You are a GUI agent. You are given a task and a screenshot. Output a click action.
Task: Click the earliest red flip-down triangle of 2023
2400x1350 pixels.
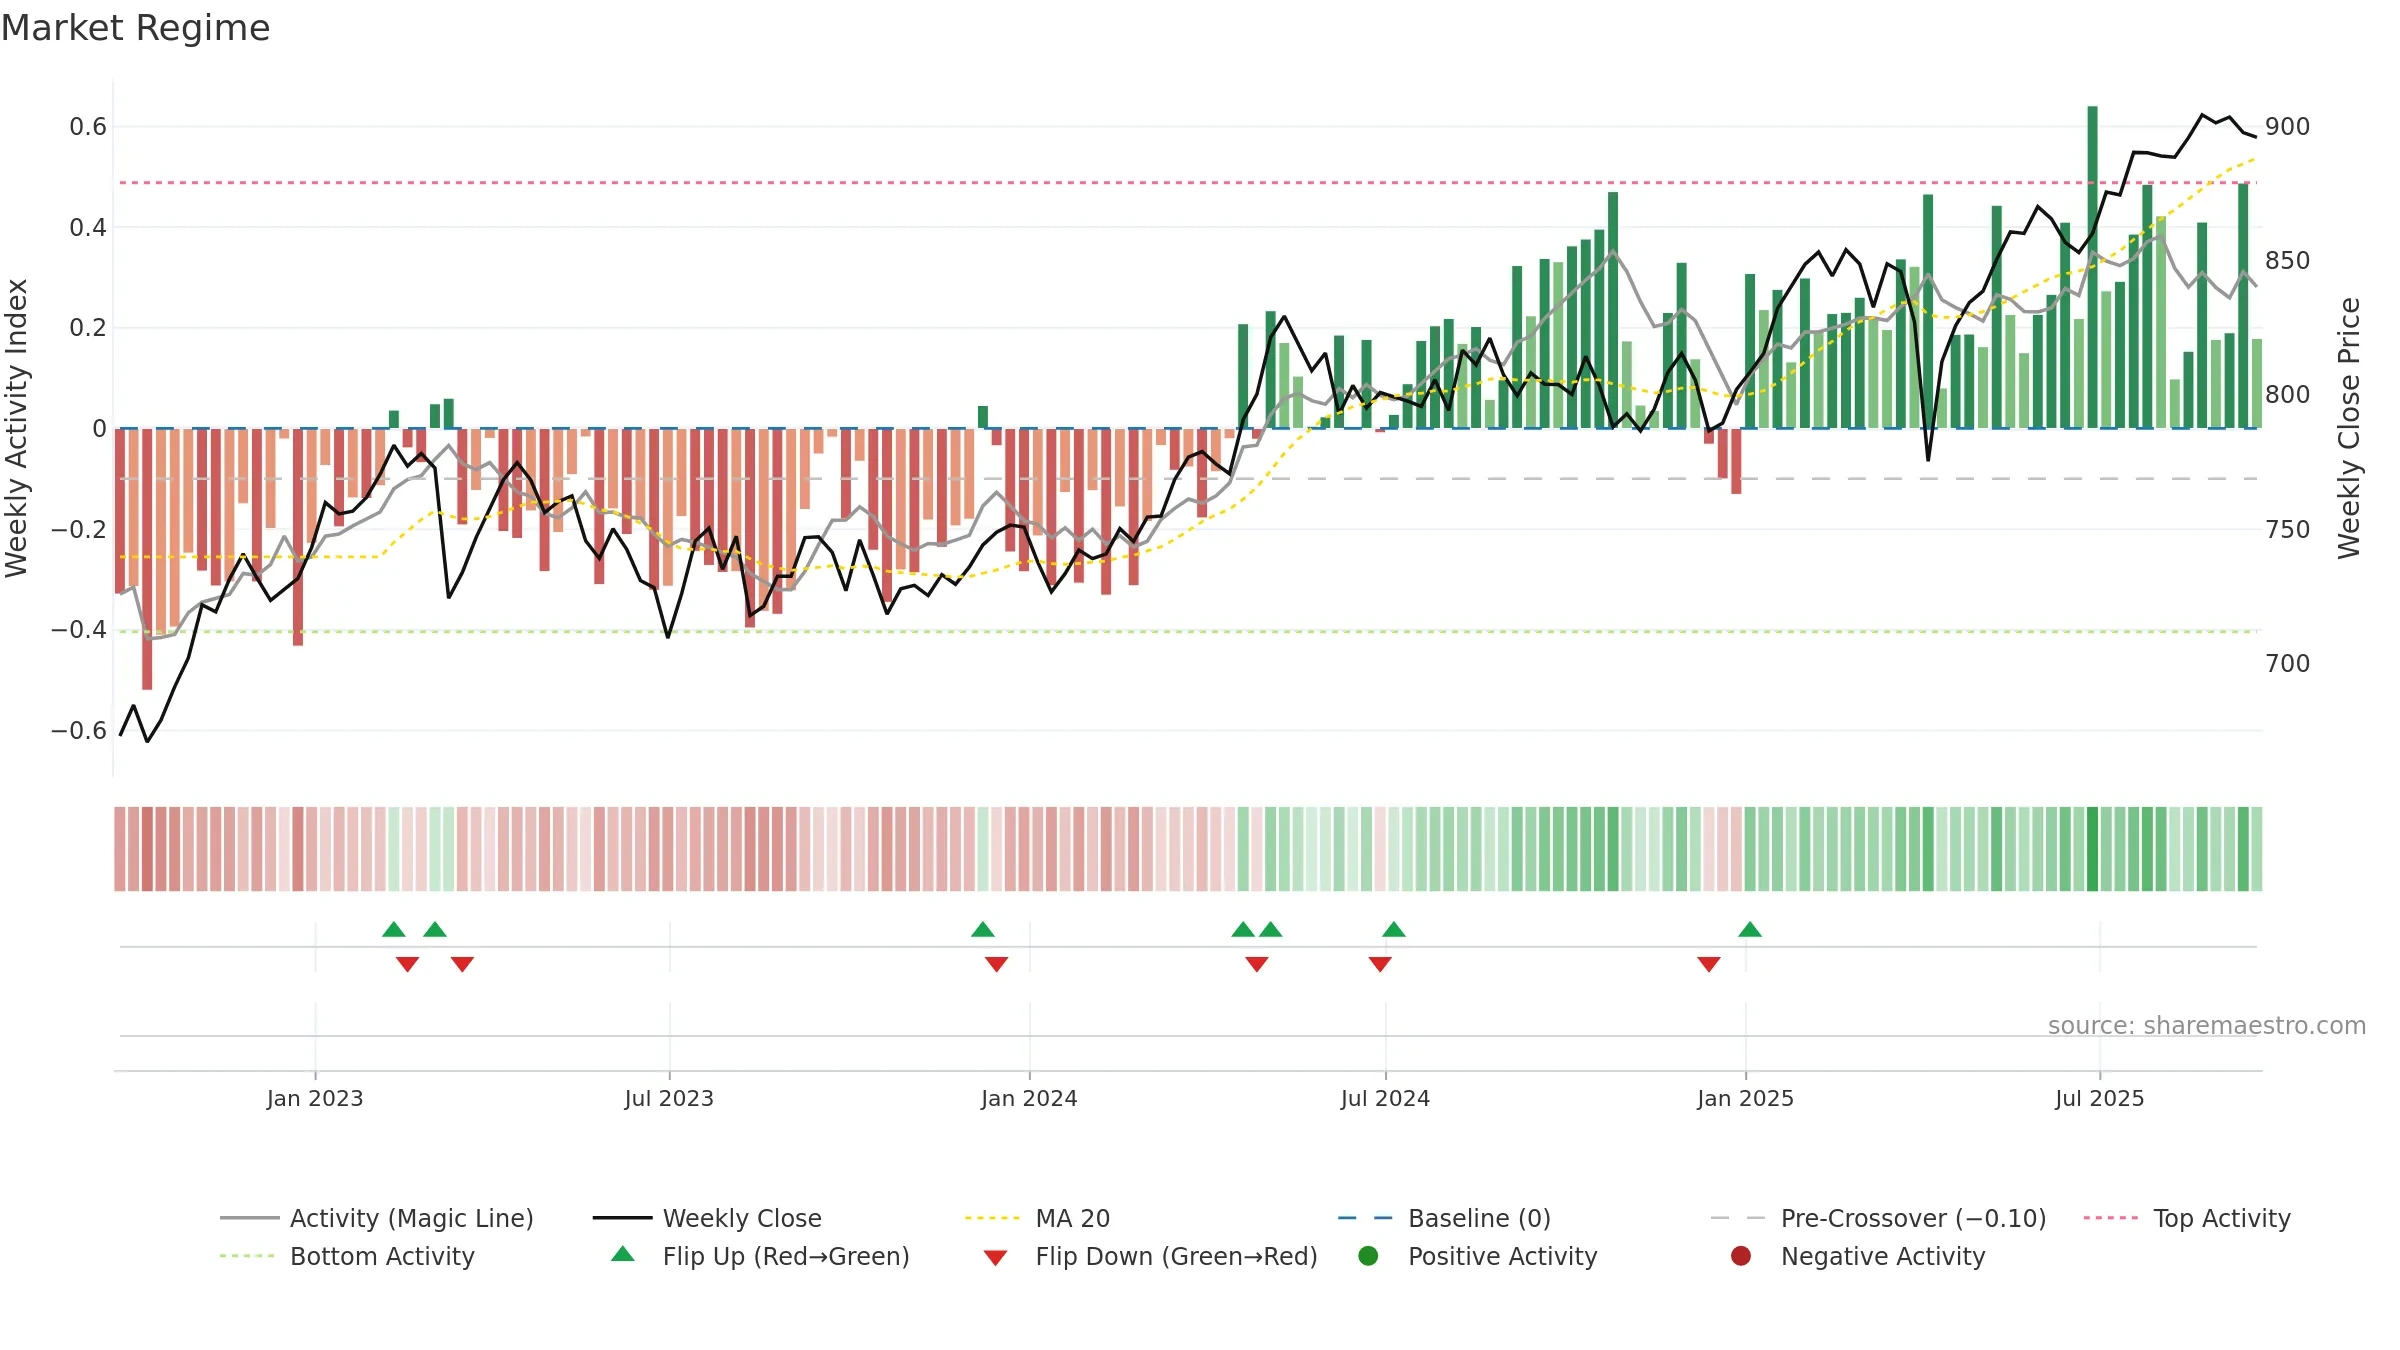click(x=407, y=964)
